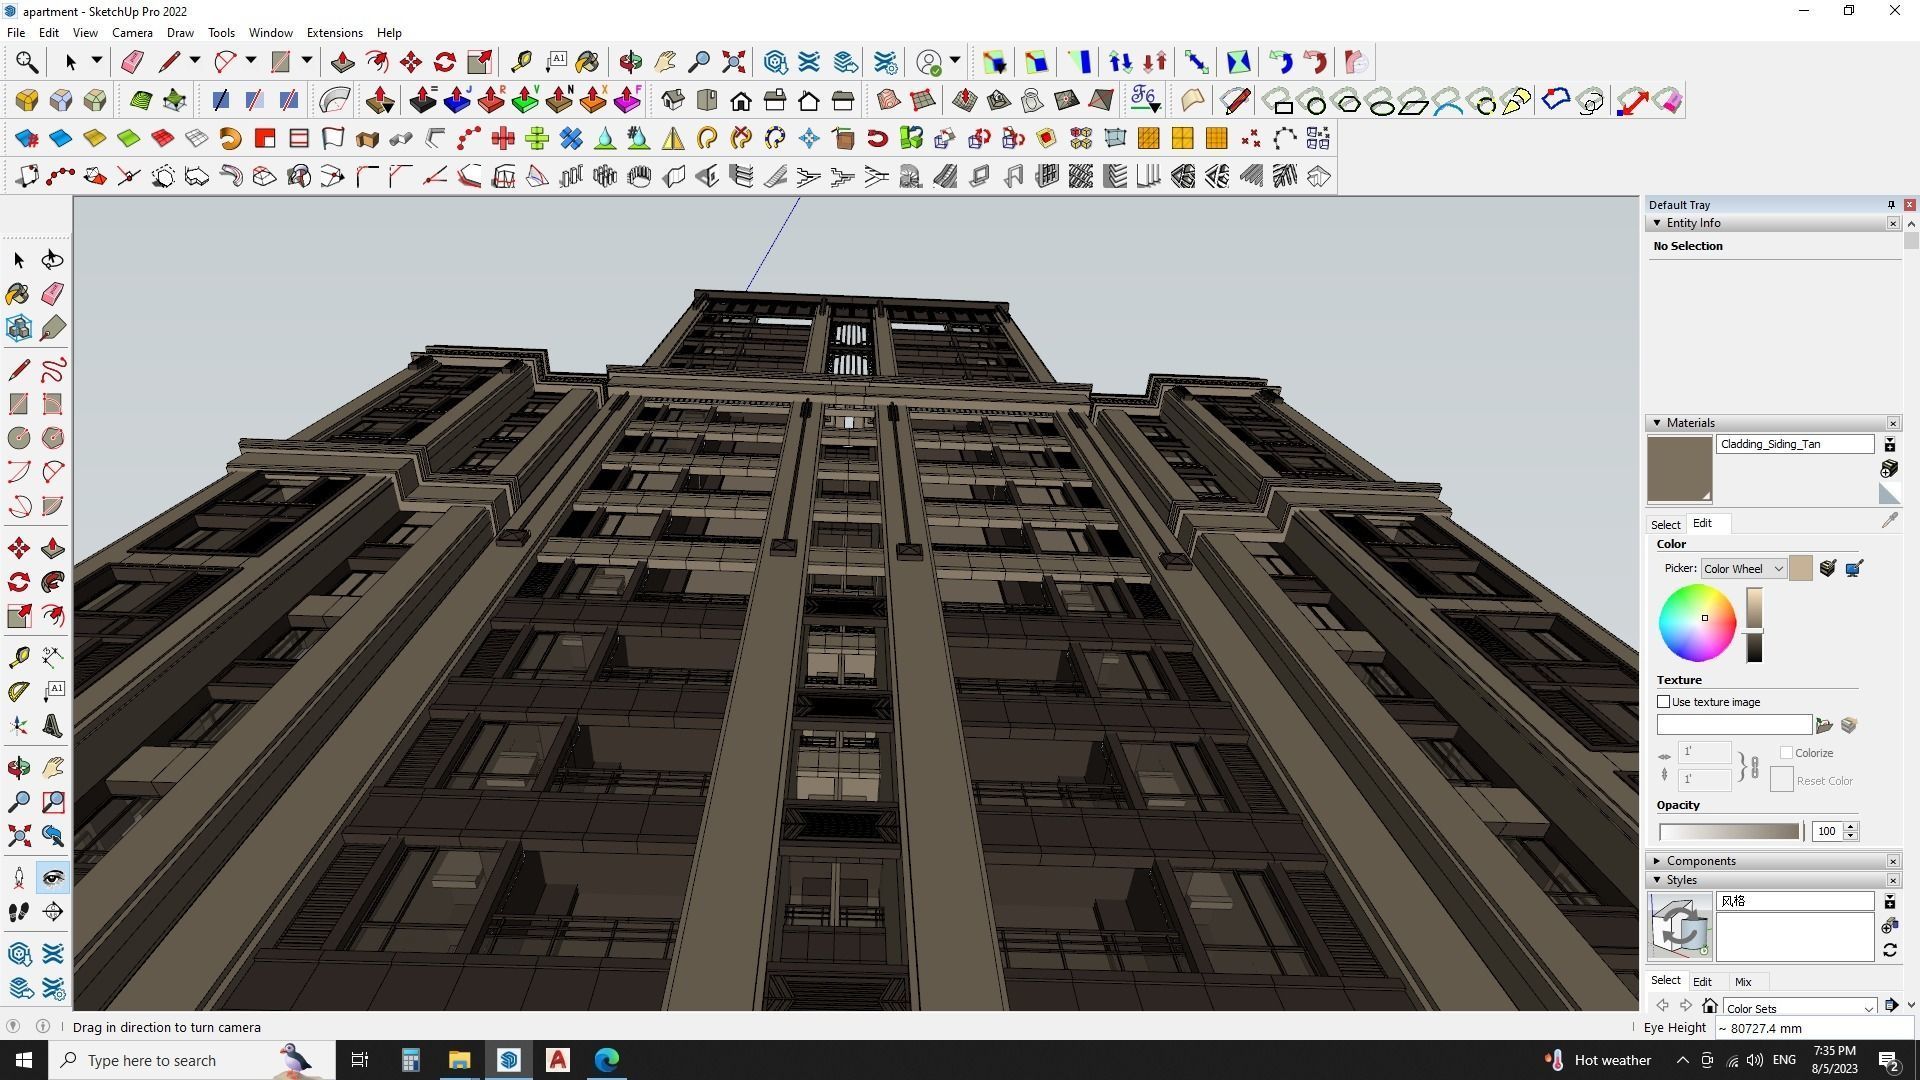
Task: Click the Create Material icon in Materials panel
Action: pos(1889,469)
